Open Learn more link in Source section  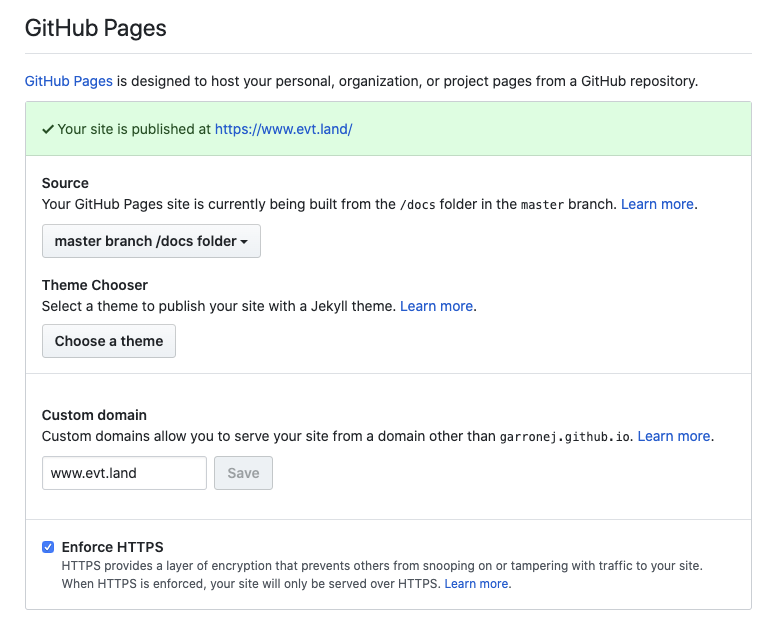click(x=657, y=204)
